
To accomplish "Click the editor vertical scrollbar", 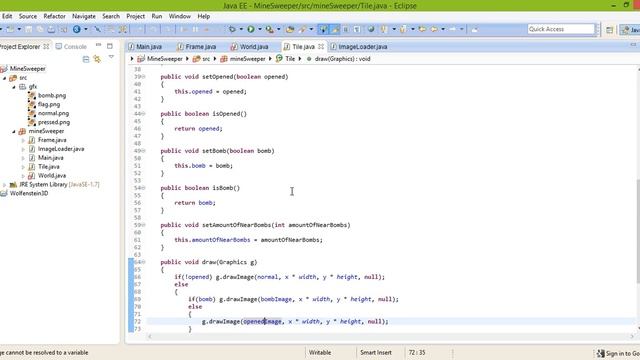I will [638, 230].
